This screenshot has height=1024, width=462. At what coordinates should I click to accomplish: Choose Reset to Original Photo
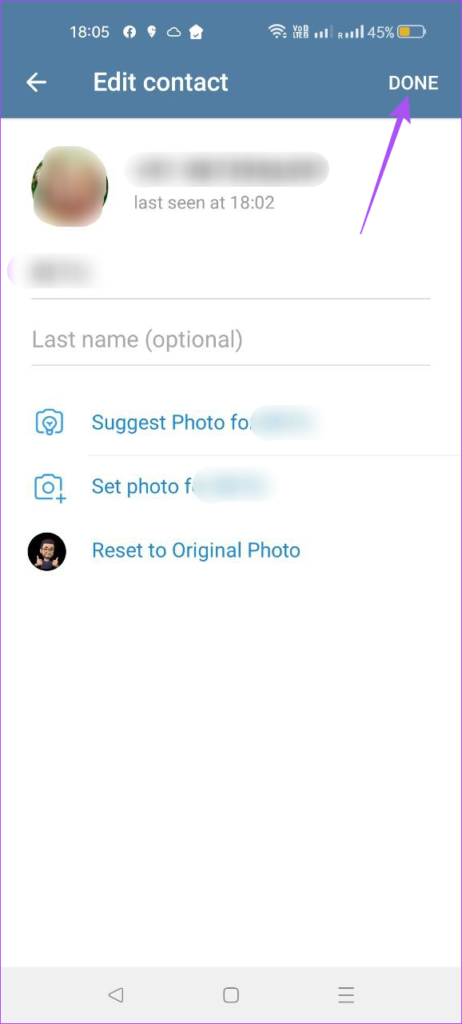[196, 551]
